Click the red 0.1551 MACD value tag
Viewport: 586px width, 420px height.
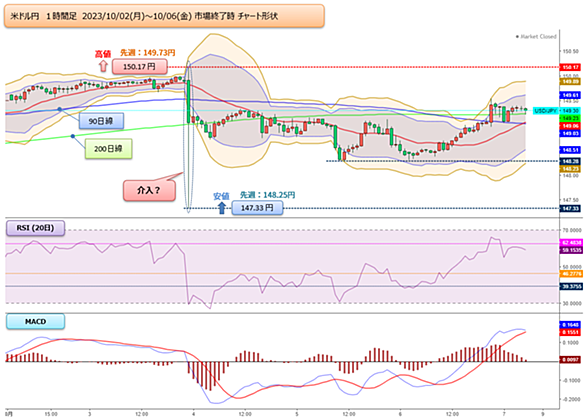point(570,332)
